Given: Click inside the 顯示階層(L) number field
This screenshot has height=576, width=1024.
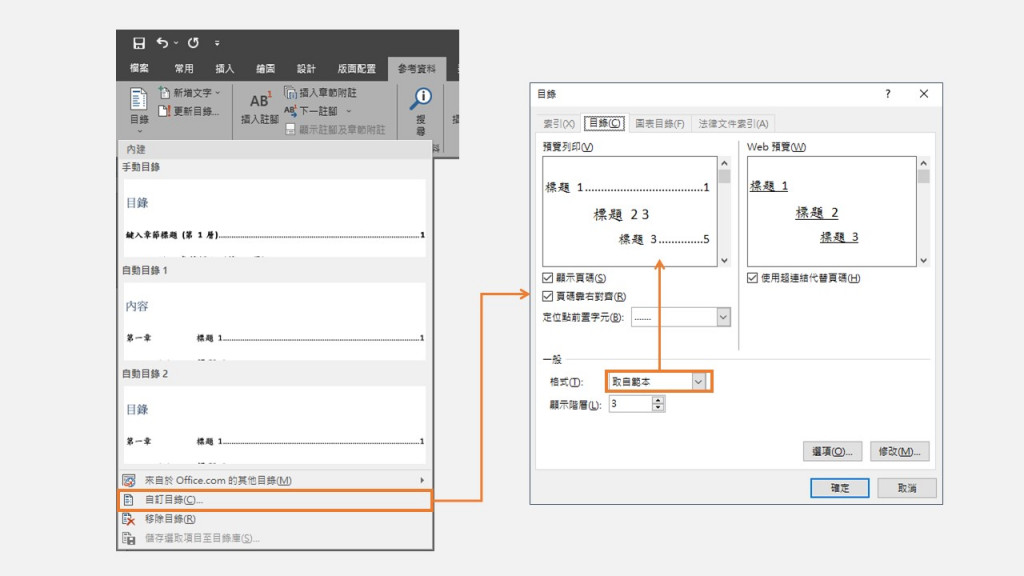Looking at the screenshot, I should [630, 404].
